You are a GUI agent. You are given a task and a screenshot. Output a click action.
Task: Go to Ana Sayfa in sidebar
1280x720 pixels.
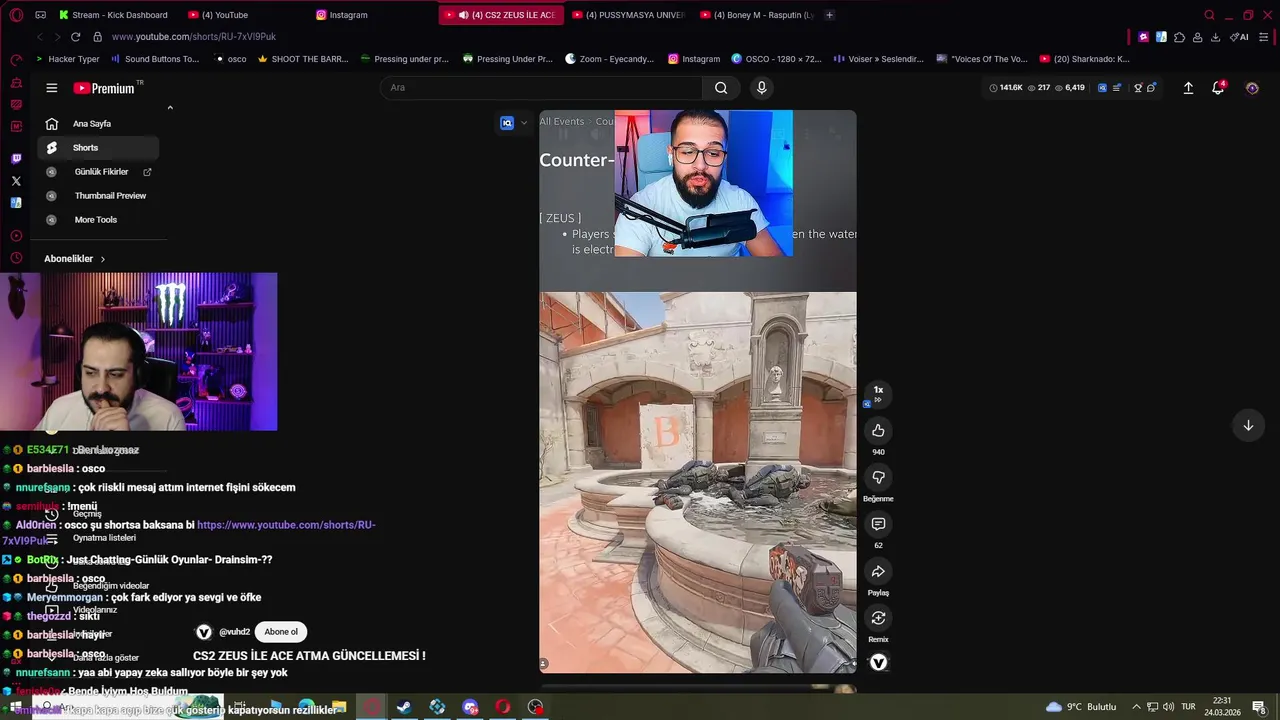(98, 124)
